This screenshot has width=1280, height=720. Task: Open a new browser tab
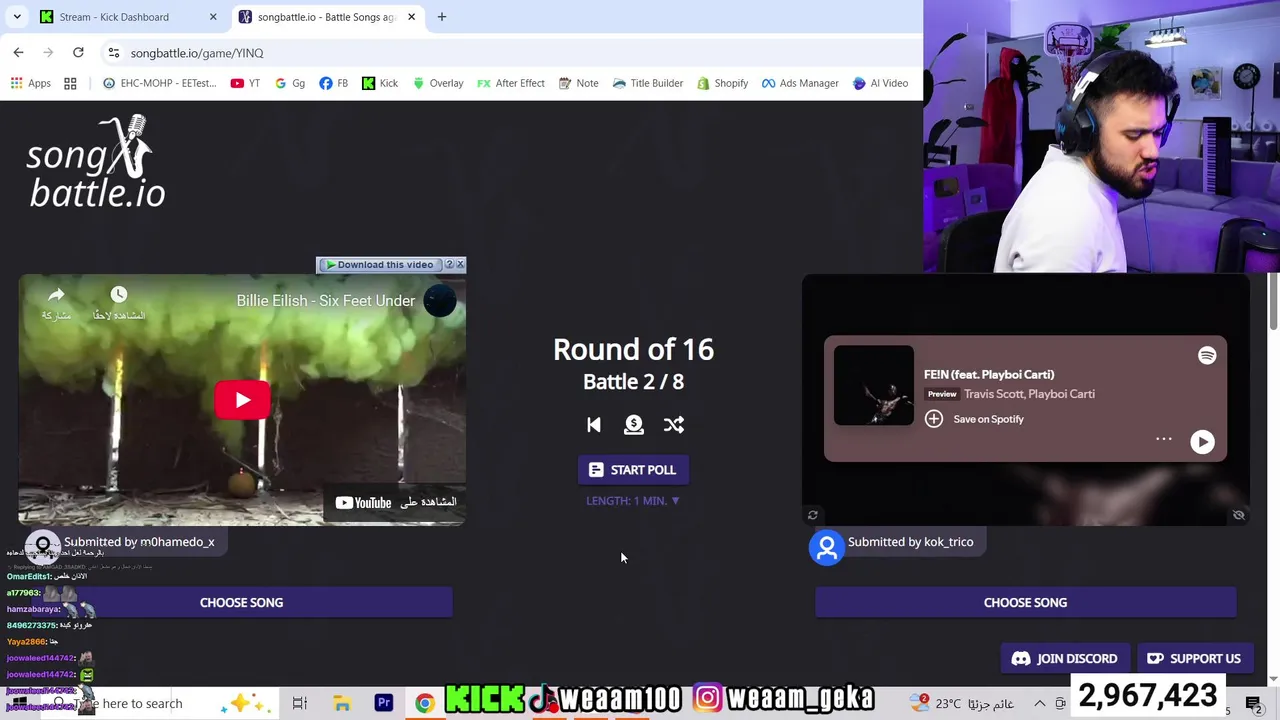coord(442,17)
